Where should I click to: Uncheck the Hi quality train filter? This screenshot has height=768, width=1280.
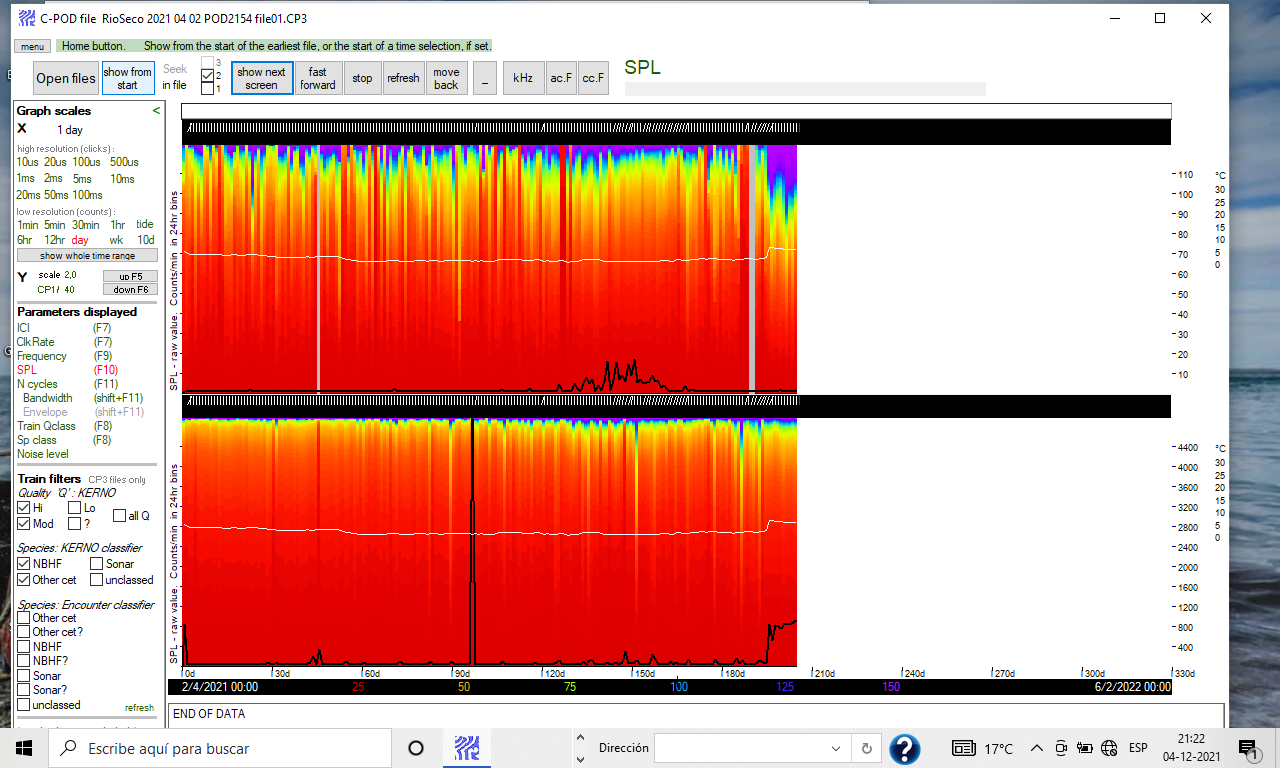tap(23, 508)
